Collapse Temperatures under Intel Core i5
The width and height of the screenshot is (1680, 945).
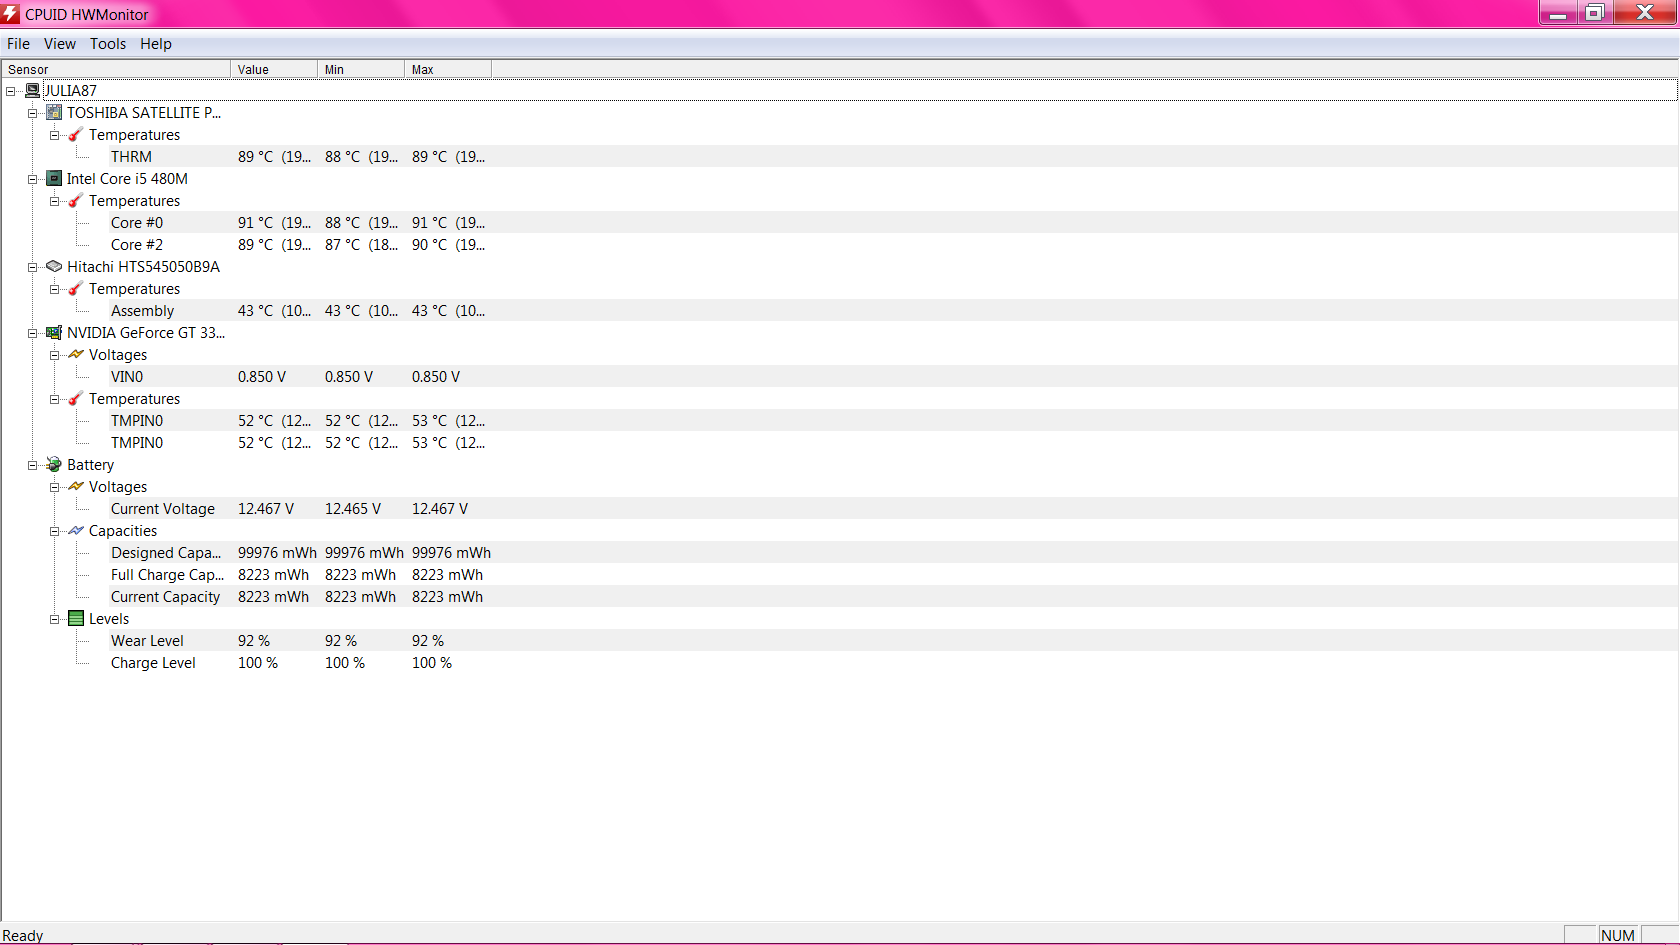[x=55, y=201]
